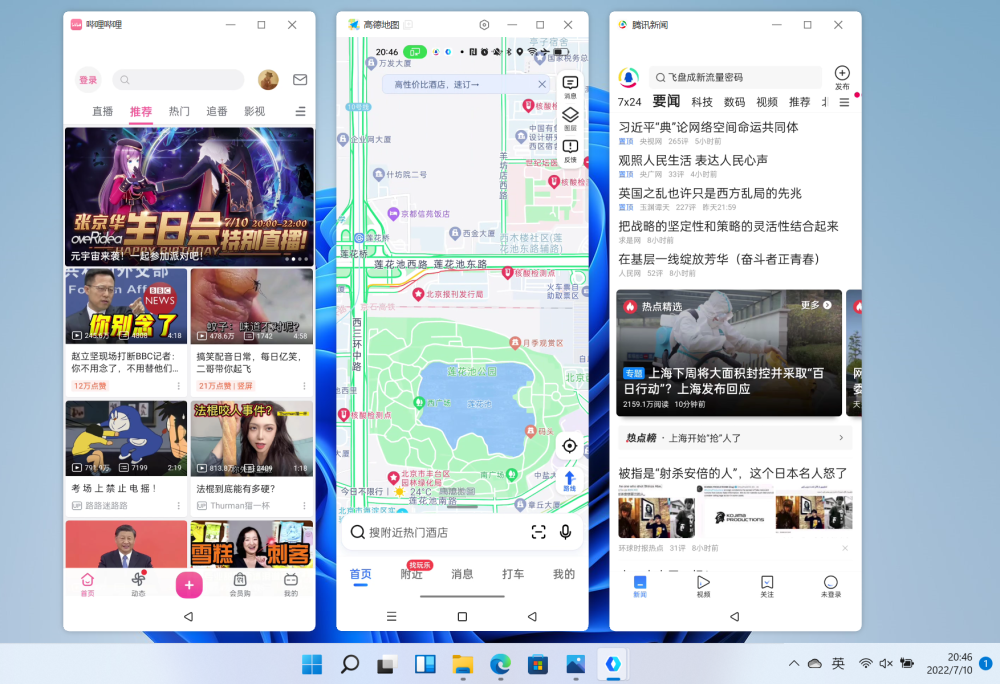Open Tencent News 视频 bottom icon
1000x684 pixels.
point(703,586)
